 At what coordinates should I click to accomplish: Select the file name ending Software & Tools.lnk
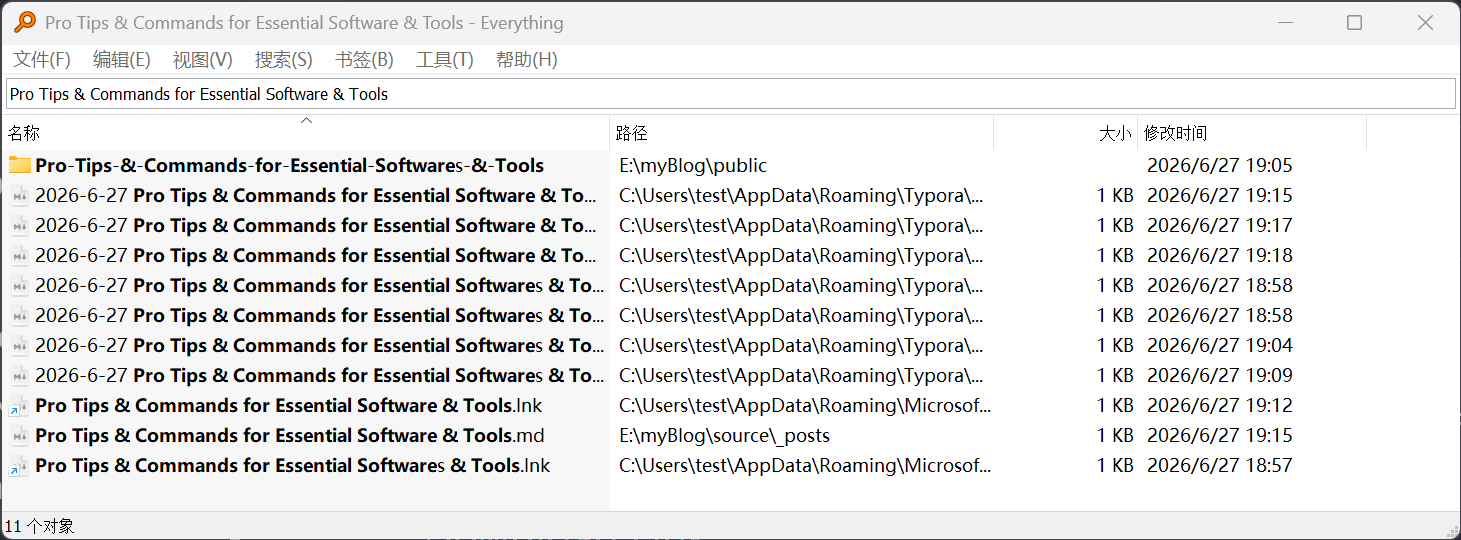point(289,405)
